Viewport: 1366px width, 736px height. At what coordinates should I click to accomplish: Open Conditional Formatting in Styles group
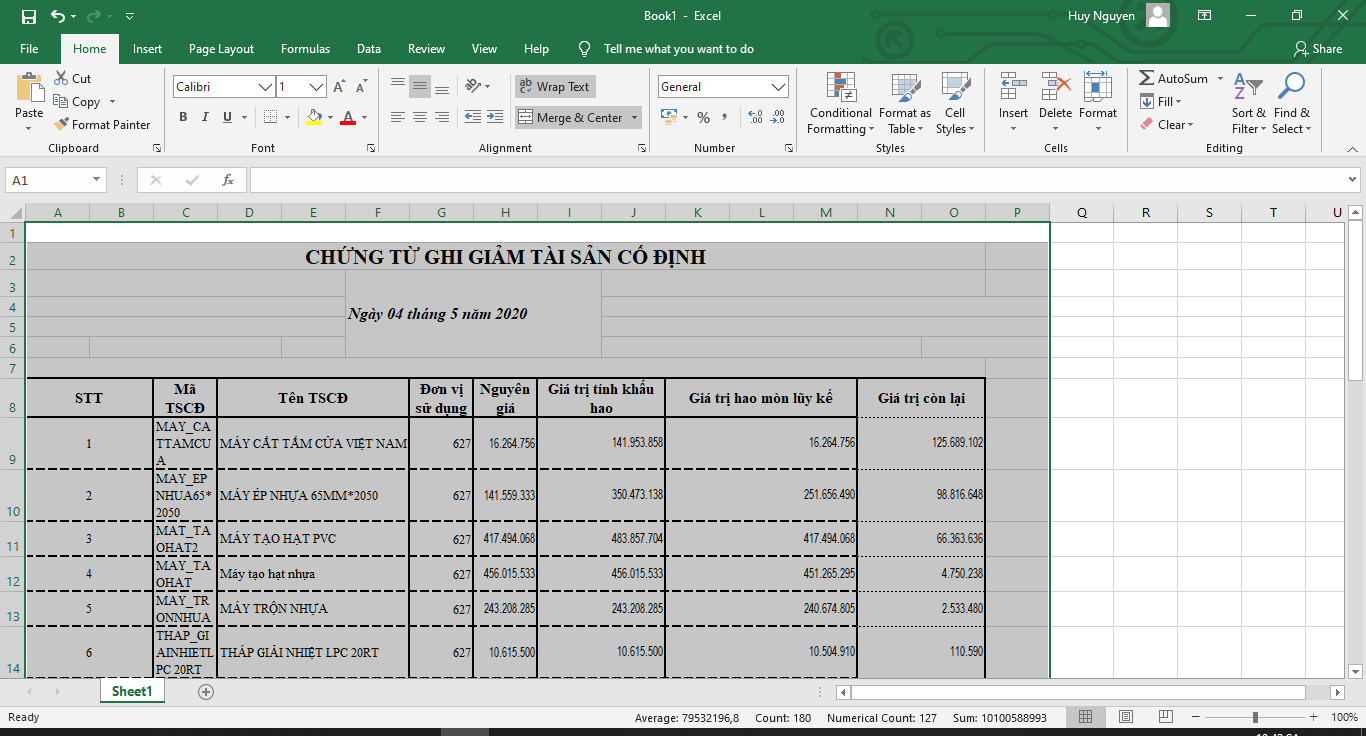point(840,104)
